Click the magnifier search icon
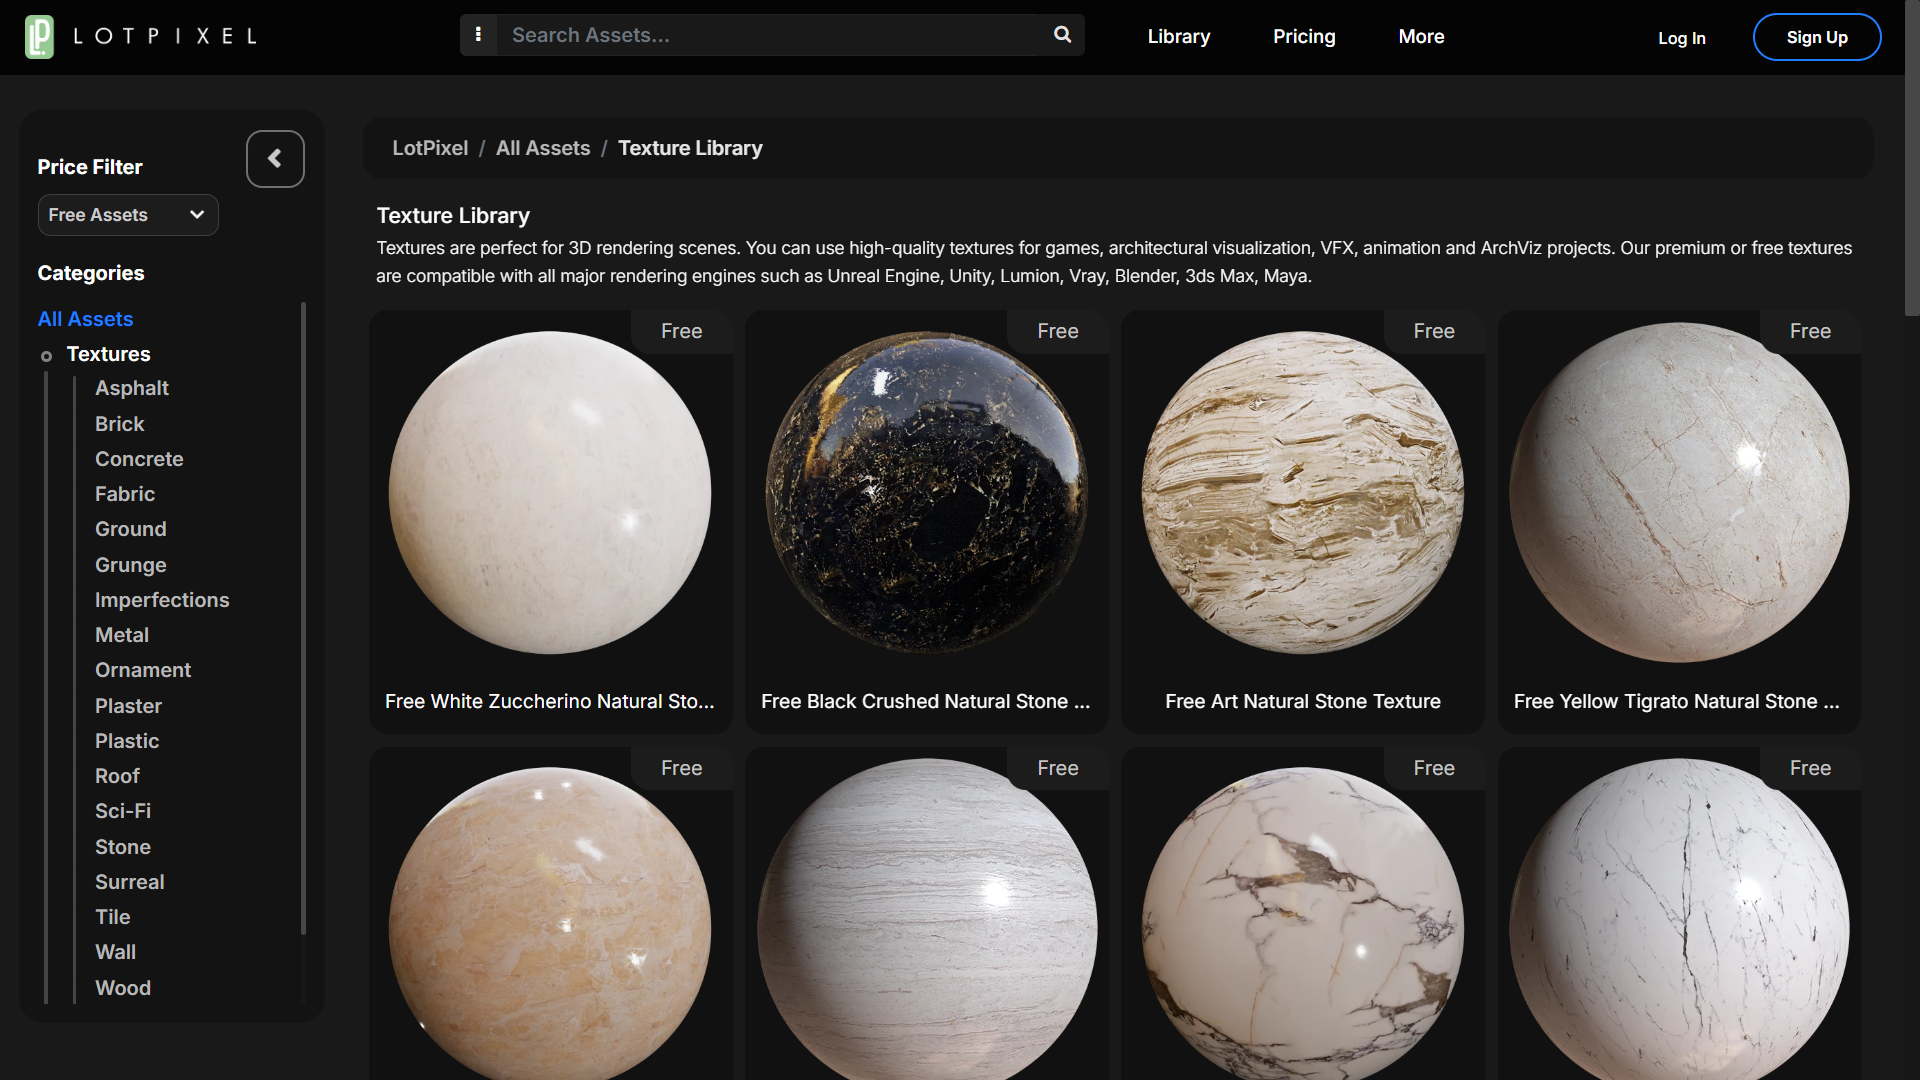 [1062, 35]
